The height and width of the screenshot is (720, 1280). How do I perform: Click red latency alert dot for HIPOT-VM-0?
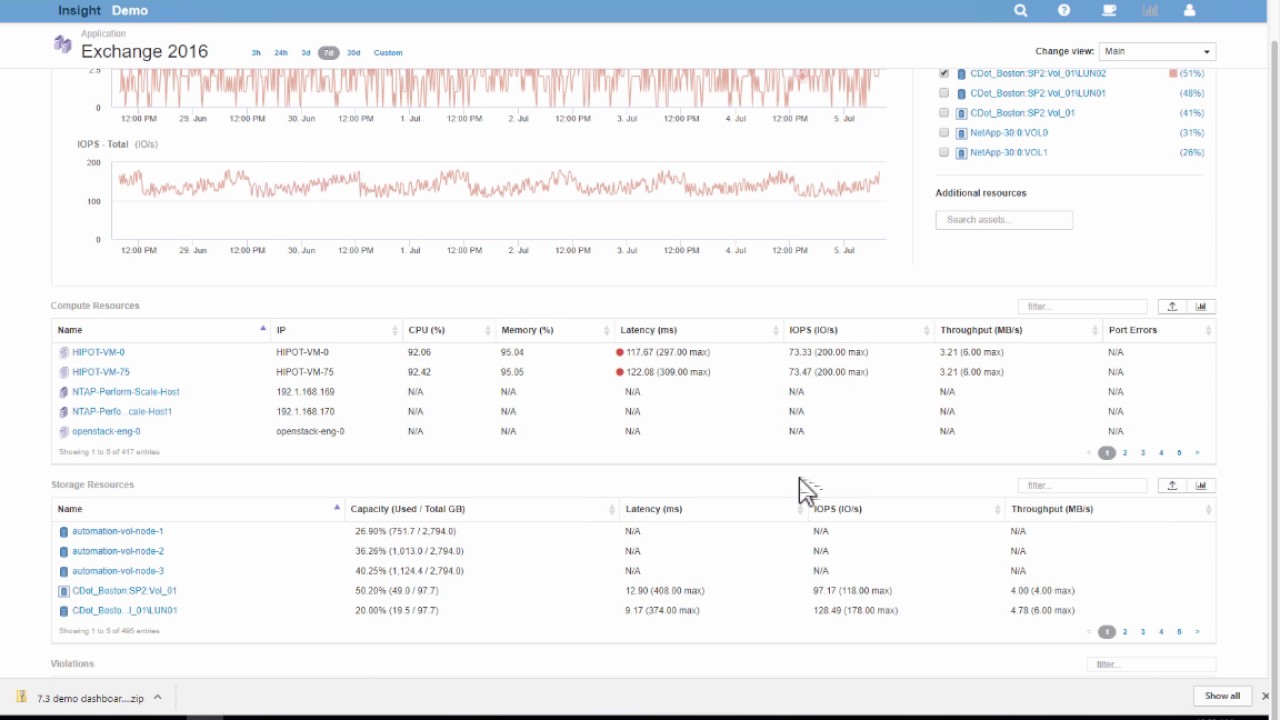click(620, 352)
